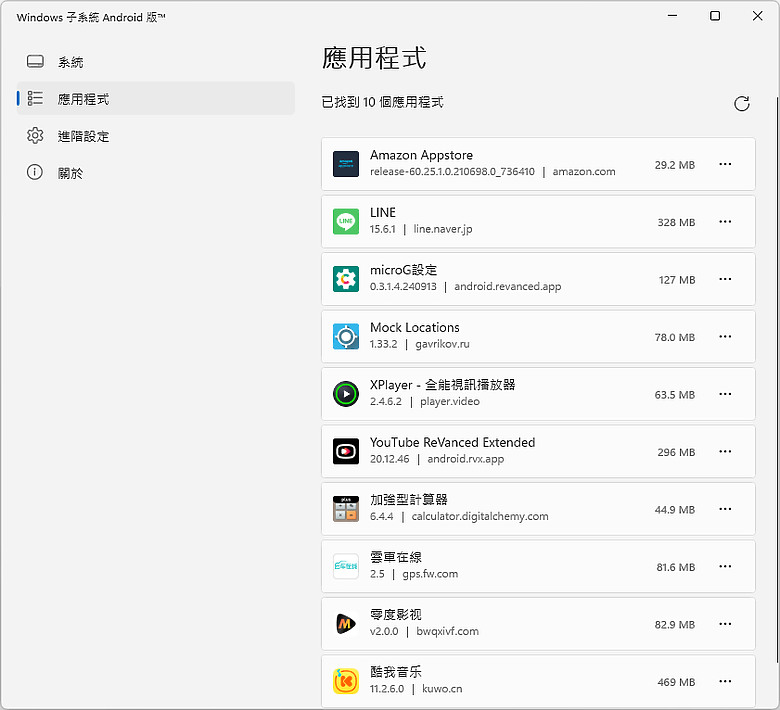
Task: Click the 469 MB size value
Action: coord(676,682)
